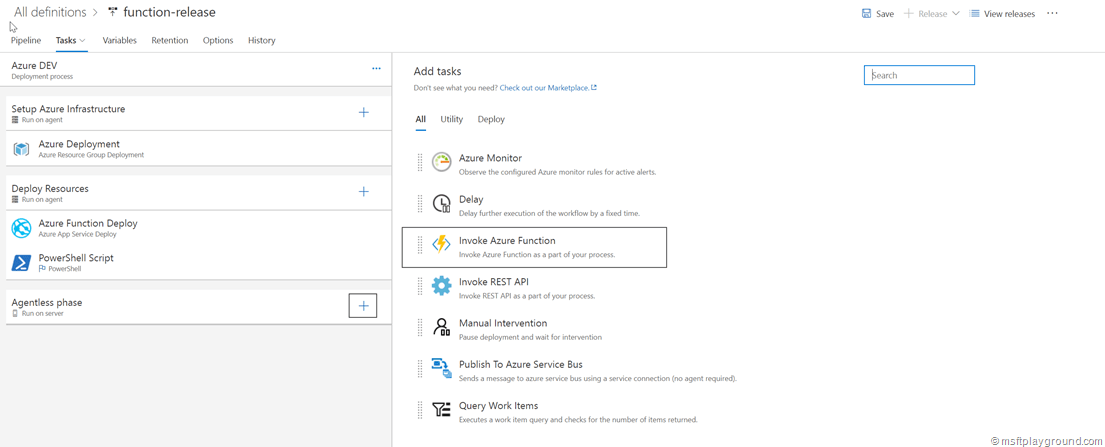The width and height of the screenshot is (1105, 447).
Task: Grab the drag handle beside Manual Intervention
Action: tap(419, 327)
